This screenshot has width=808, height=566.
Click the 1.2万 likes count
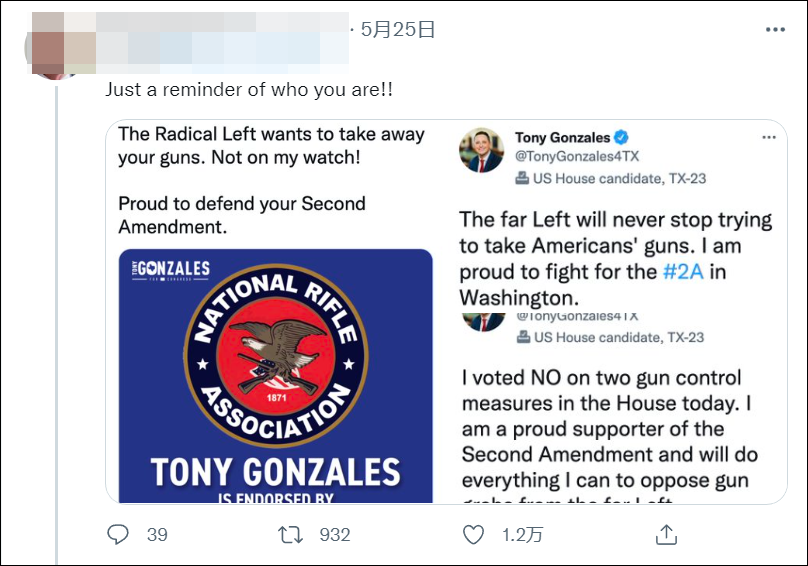point(520,535)
